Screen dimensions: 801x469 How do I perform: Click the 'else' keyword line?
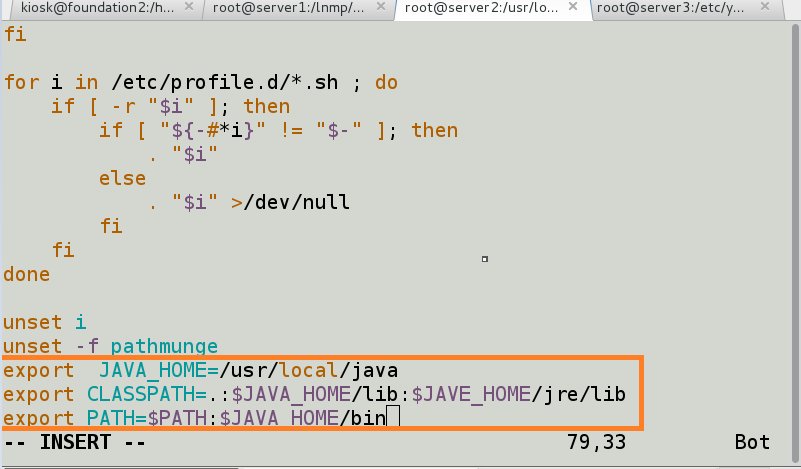(123, 178)
